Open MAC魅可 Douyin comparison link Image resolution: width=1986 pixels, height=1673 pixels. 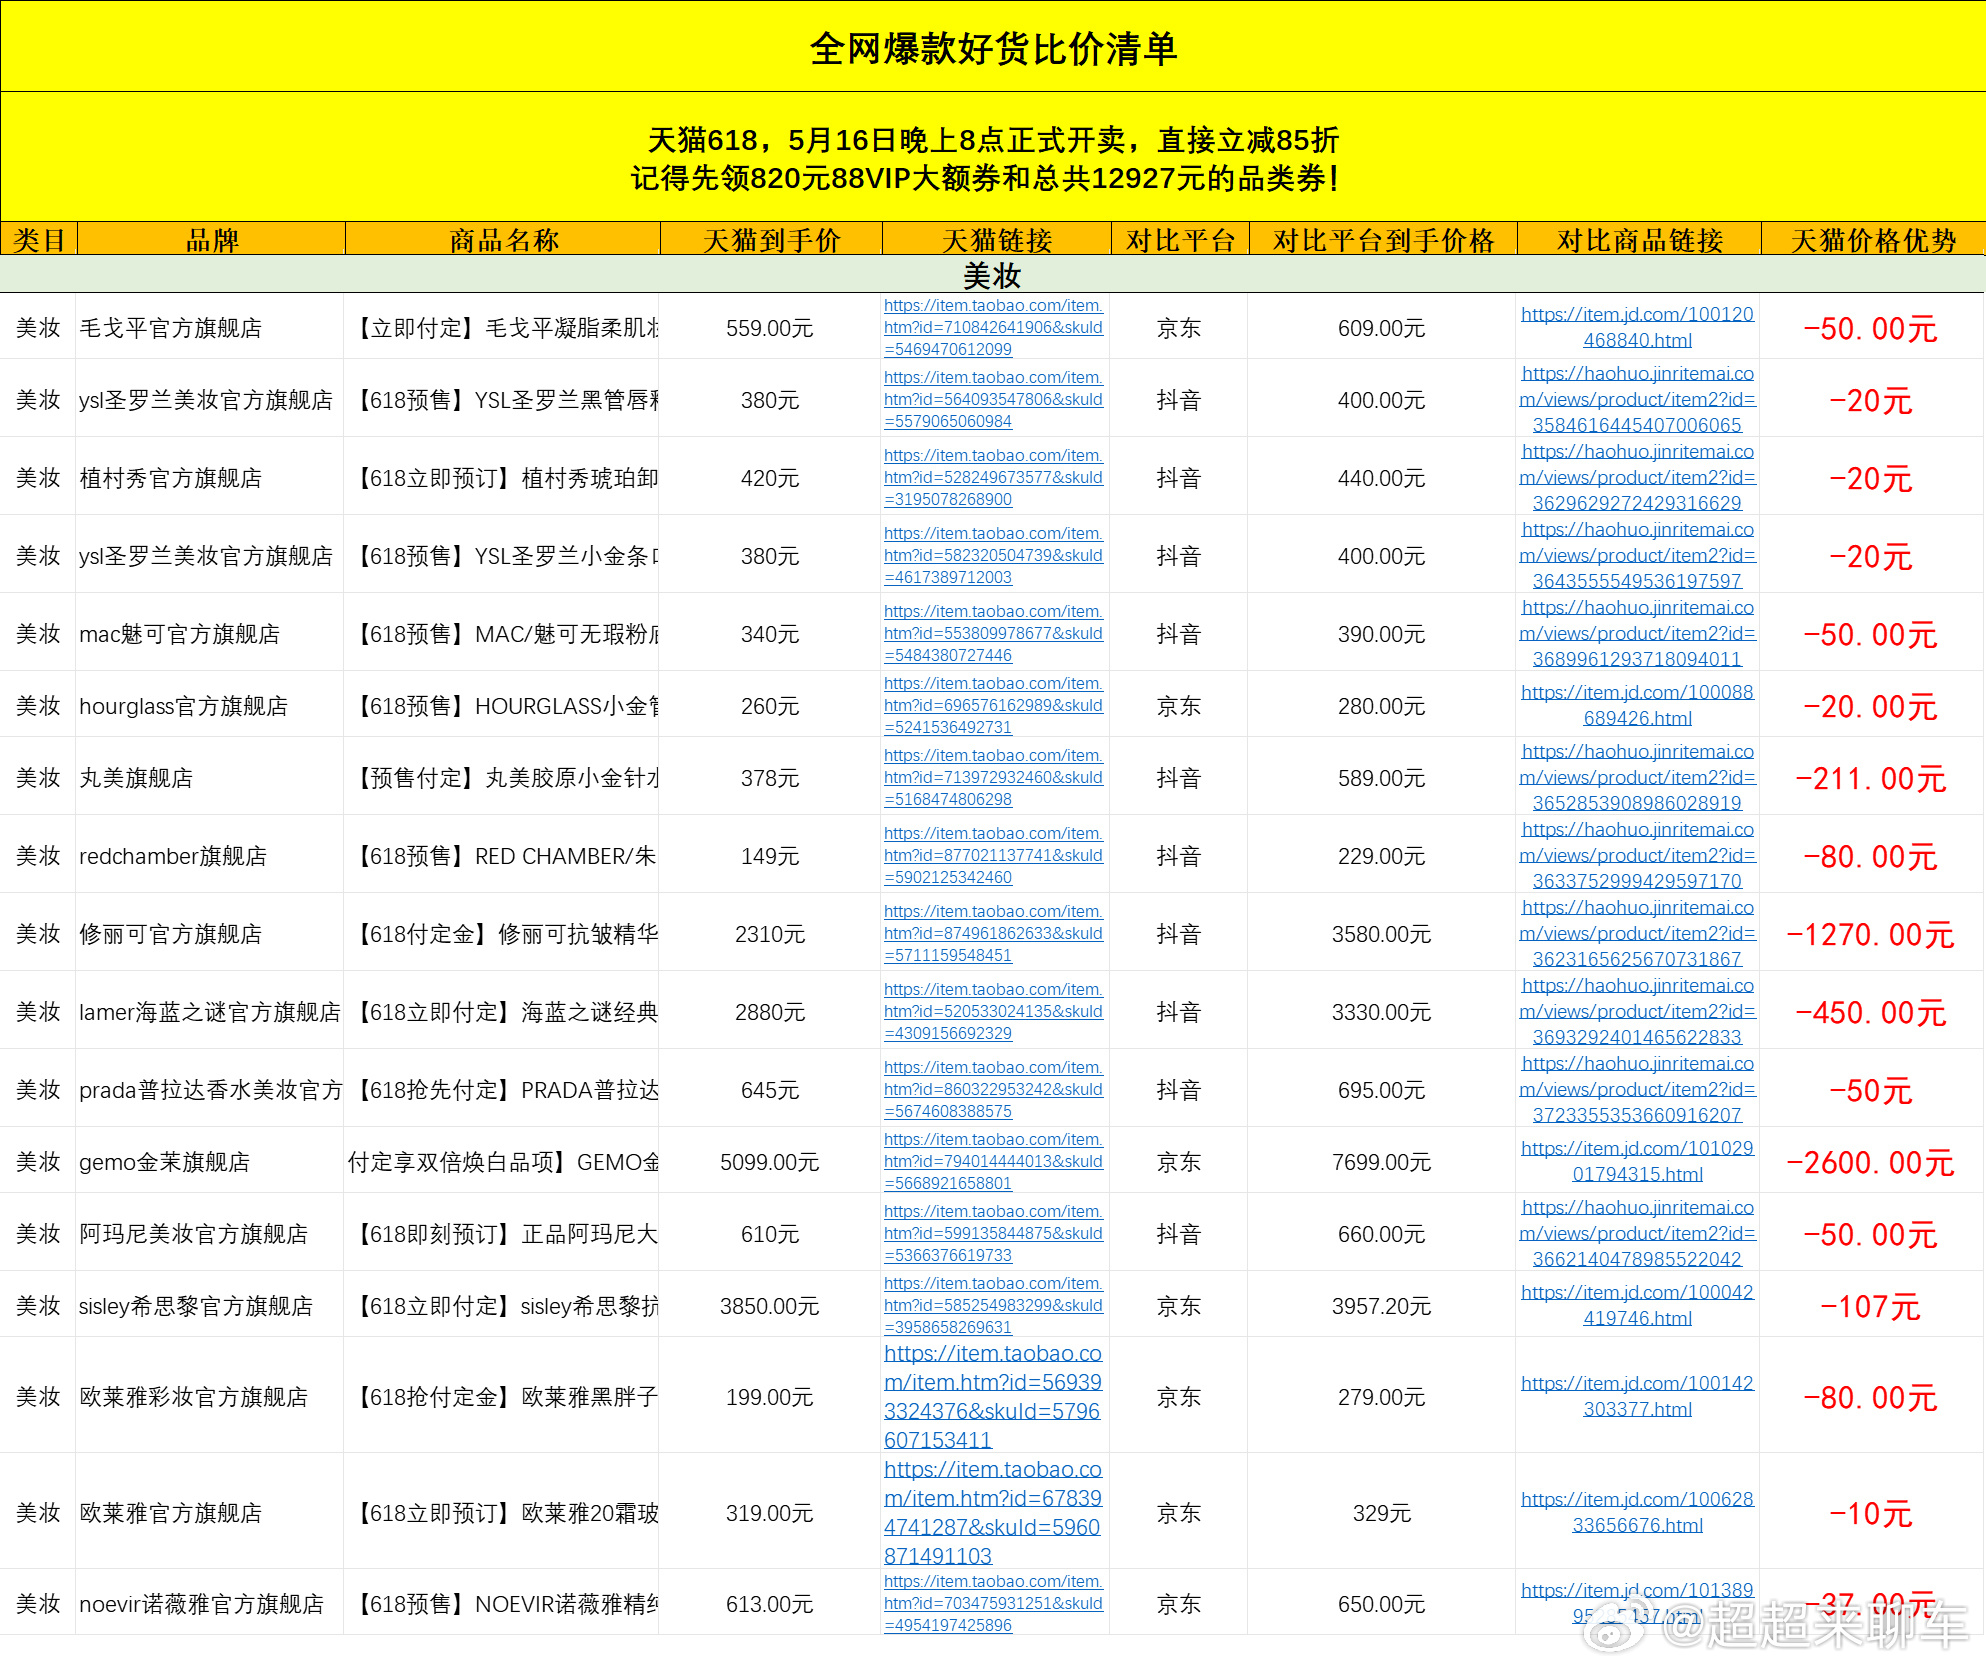click(x=1637, y=633)
